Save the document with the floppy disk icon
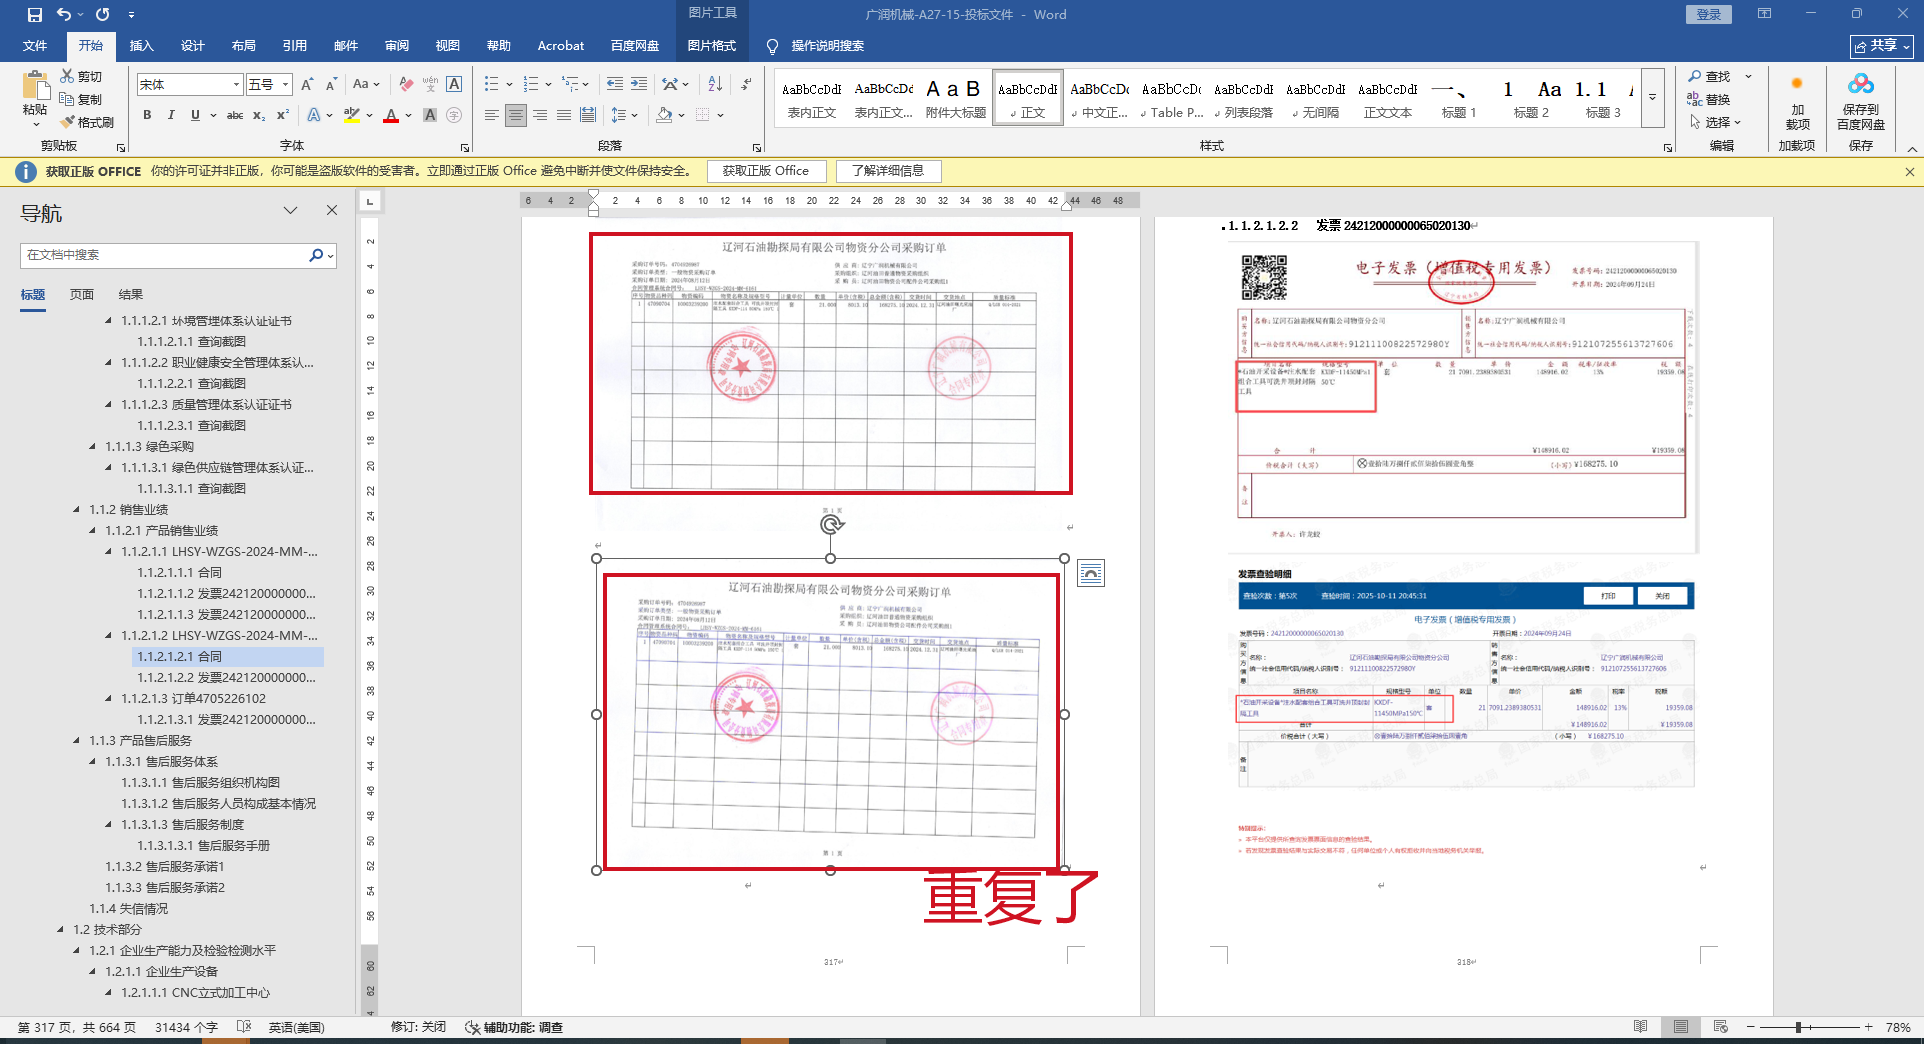Viewport: 1924px width, 1044px height. tap(35, 15)
